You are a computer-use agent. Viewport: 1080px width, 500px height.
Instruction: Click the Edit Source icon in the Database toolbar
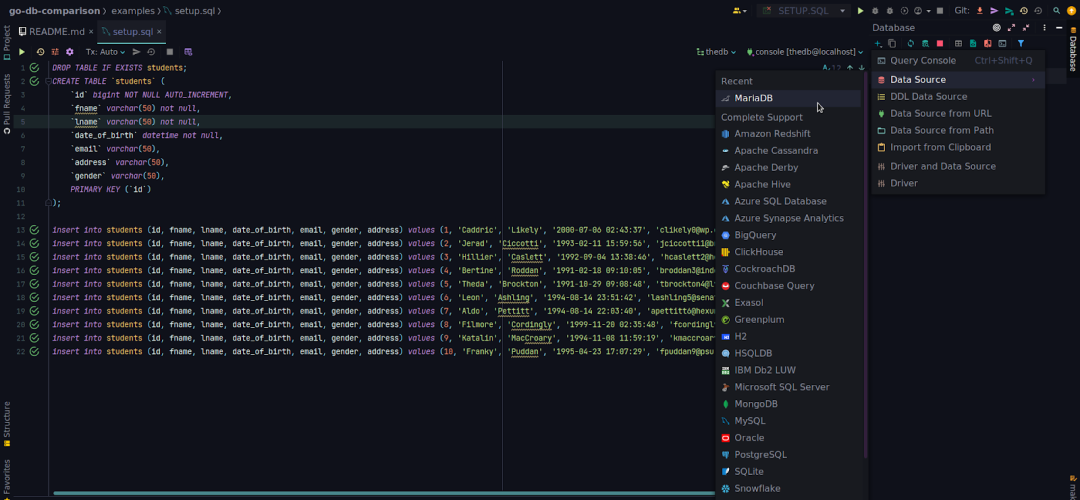pyautogui.click(x=973, y=43)
